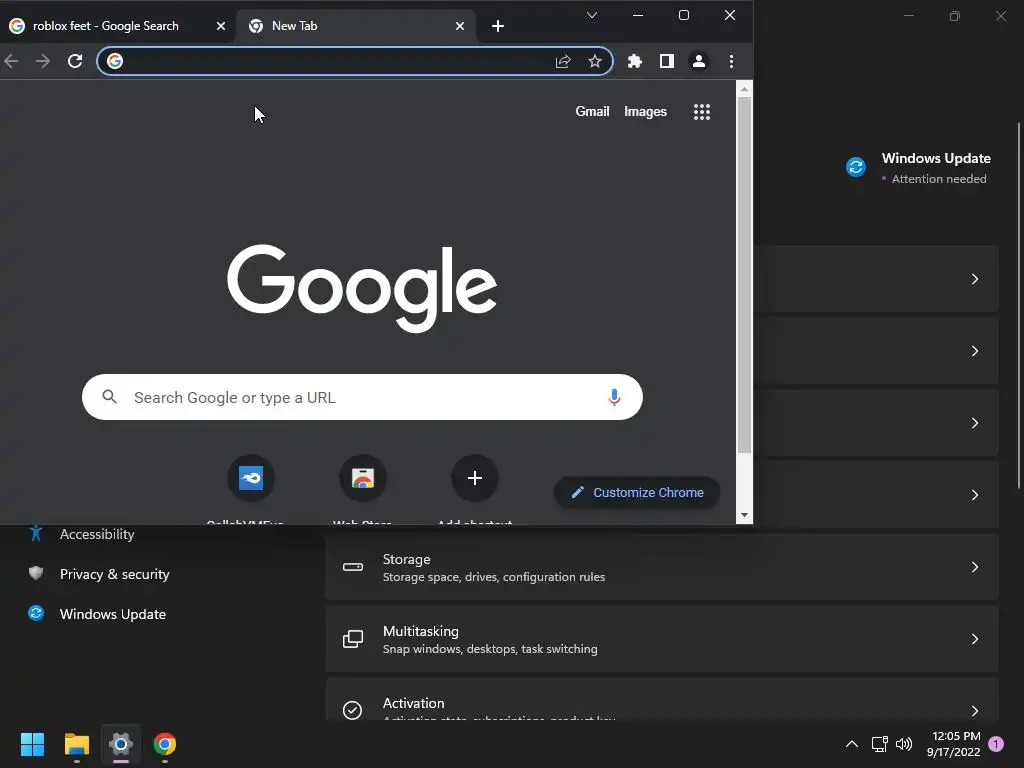Click Chrome icon on taskbar
The width and height of the screenshot is (1024, 768).
coord(165,744)
